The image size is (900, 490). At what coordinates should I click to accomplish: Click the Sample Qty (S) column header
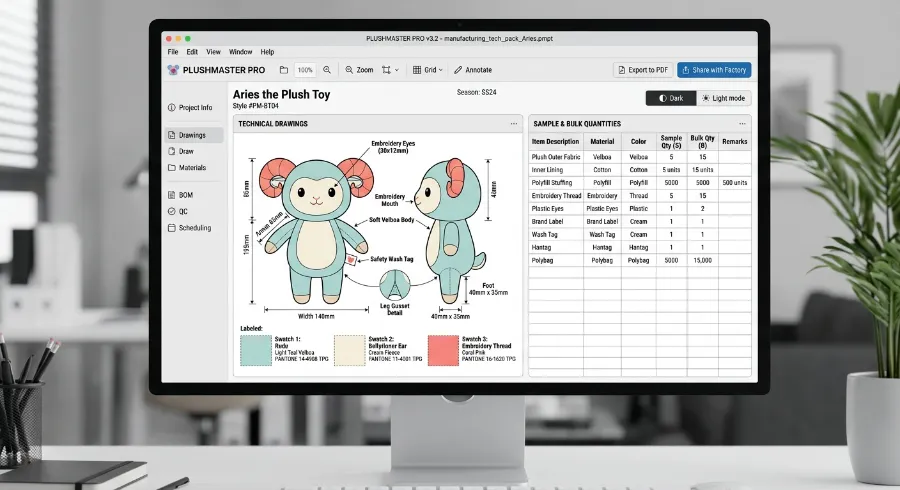[x=671, y=142]
